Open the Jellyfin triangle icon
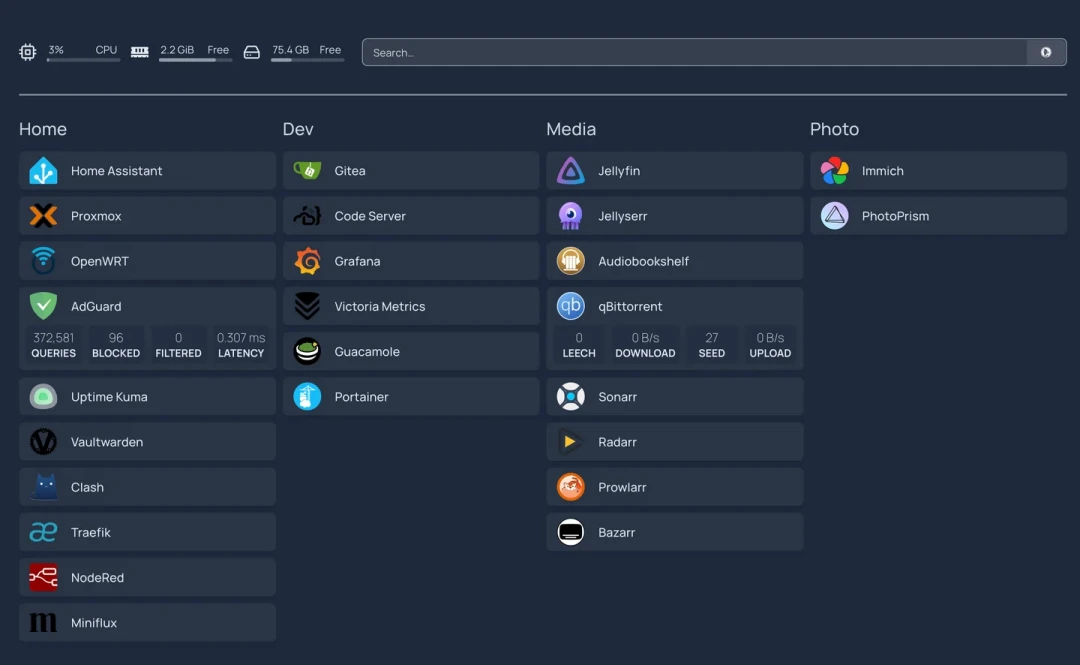 click(x=570, y=171)
